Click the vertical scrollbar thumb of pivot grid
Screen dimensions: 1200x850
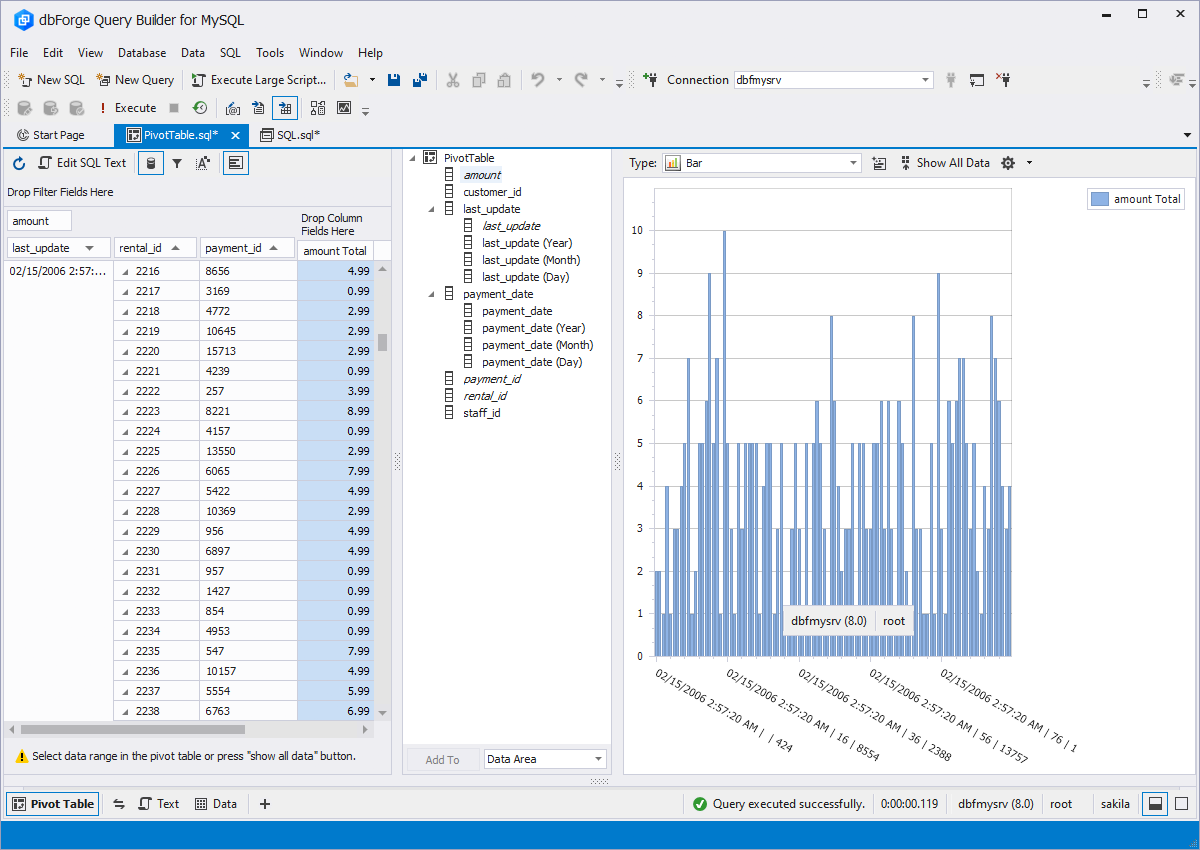(382, 342)
